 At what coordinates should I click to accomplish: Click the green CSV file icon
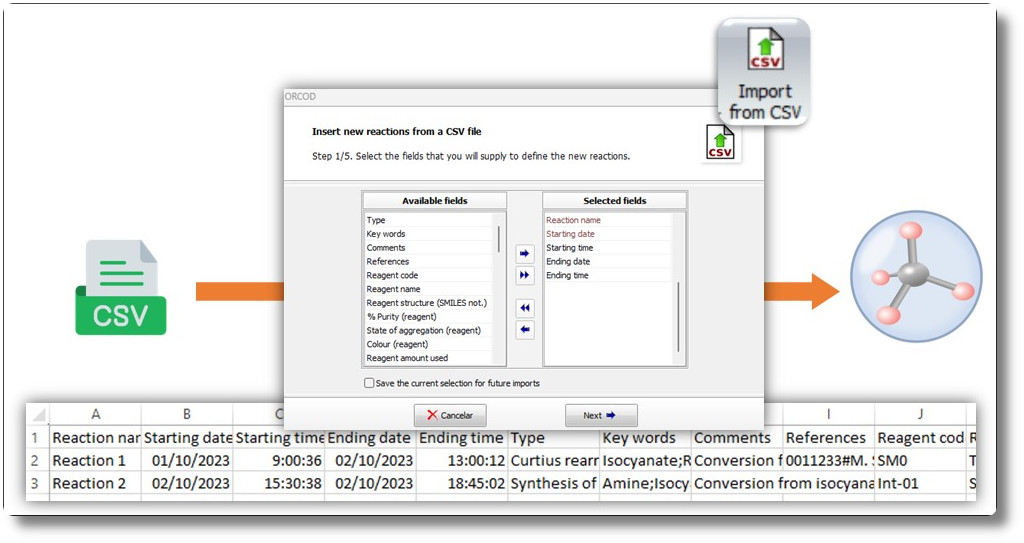(x=121, y=288)
